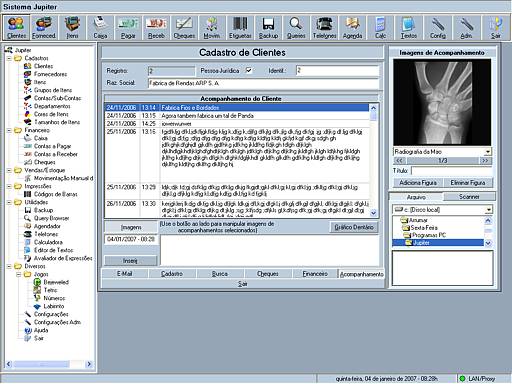Switch to the Arquivo tab

(x=416, y=197)
